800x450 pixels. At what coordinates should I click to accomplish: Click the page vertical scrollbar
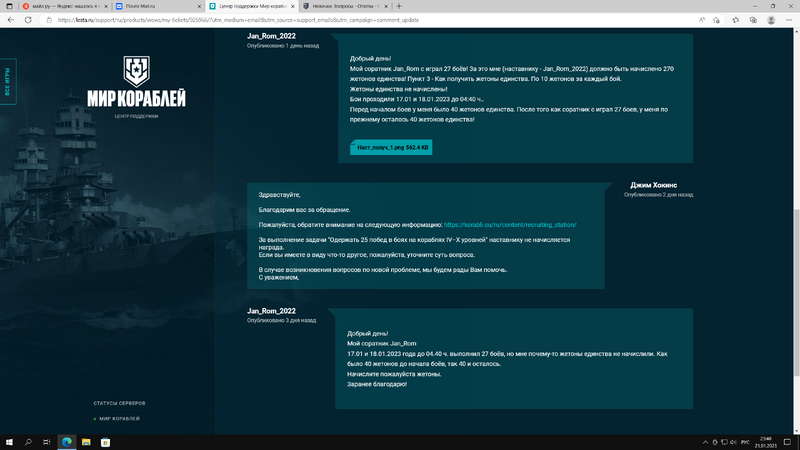coord(796,230)
